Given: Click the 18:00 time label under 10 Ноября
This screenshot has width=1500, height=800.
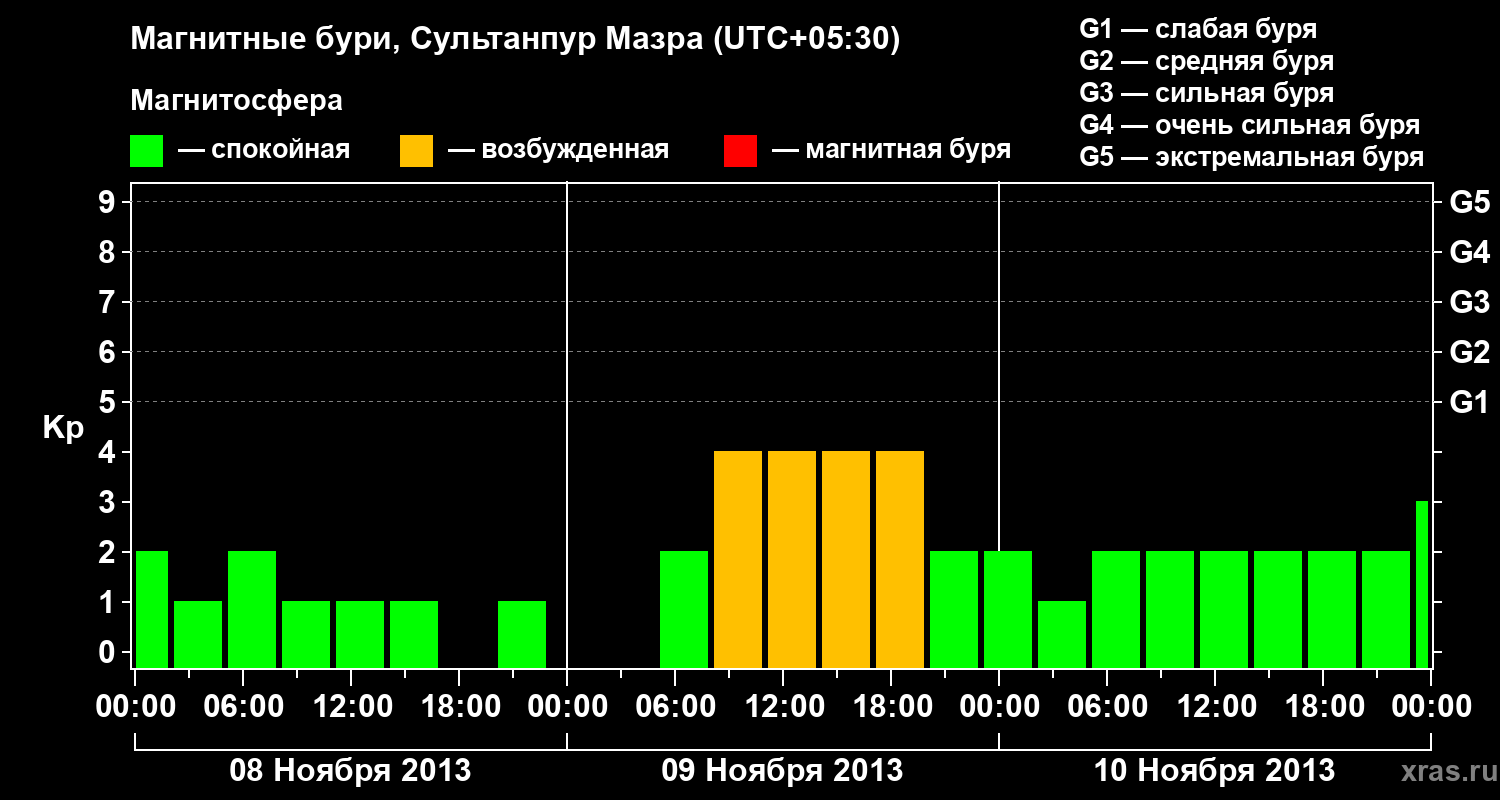Looking at the screenshot, I should coord(1323,706).
